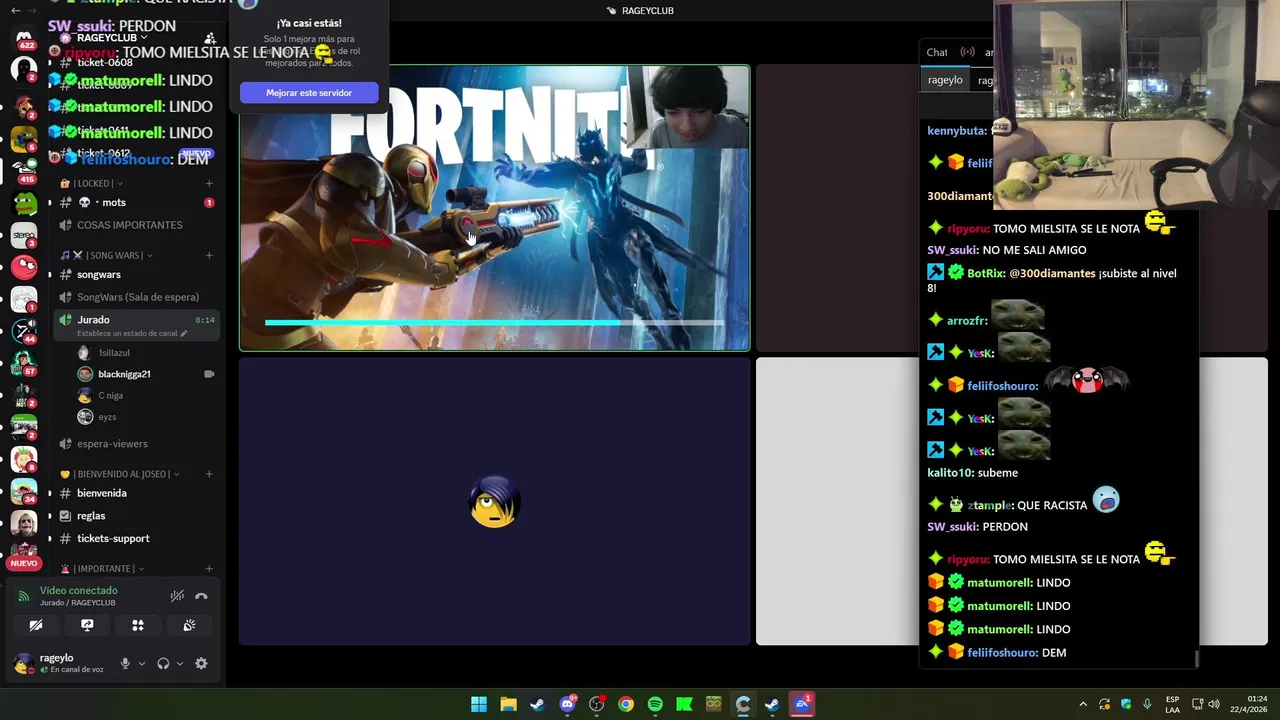1280x720 pixels.
Task: Open user settings gear
Action: pos(201,663)
